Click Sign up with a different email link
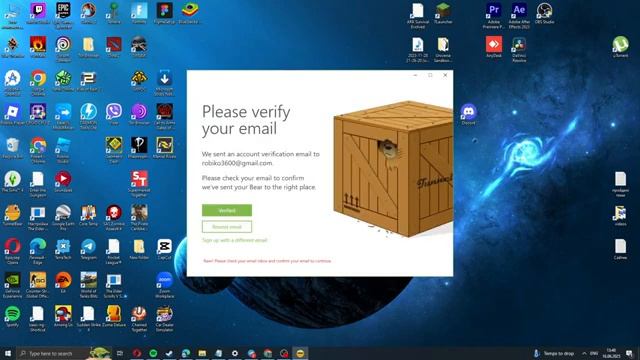This screenshot has width=640, height=360. pyautogui.click(x=235, y=240)
